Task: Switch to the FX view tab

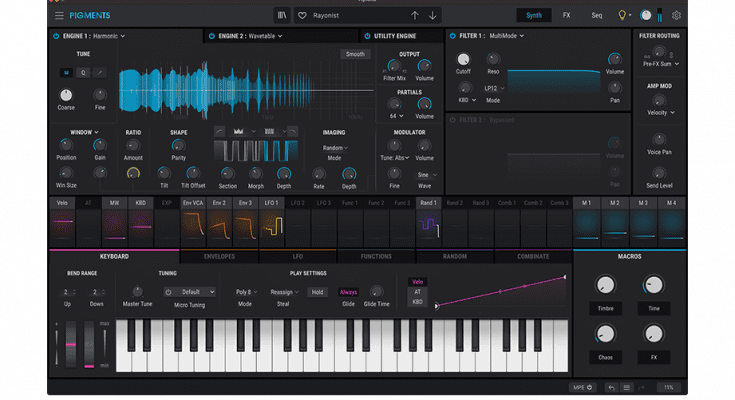Action: pos(566,16)
